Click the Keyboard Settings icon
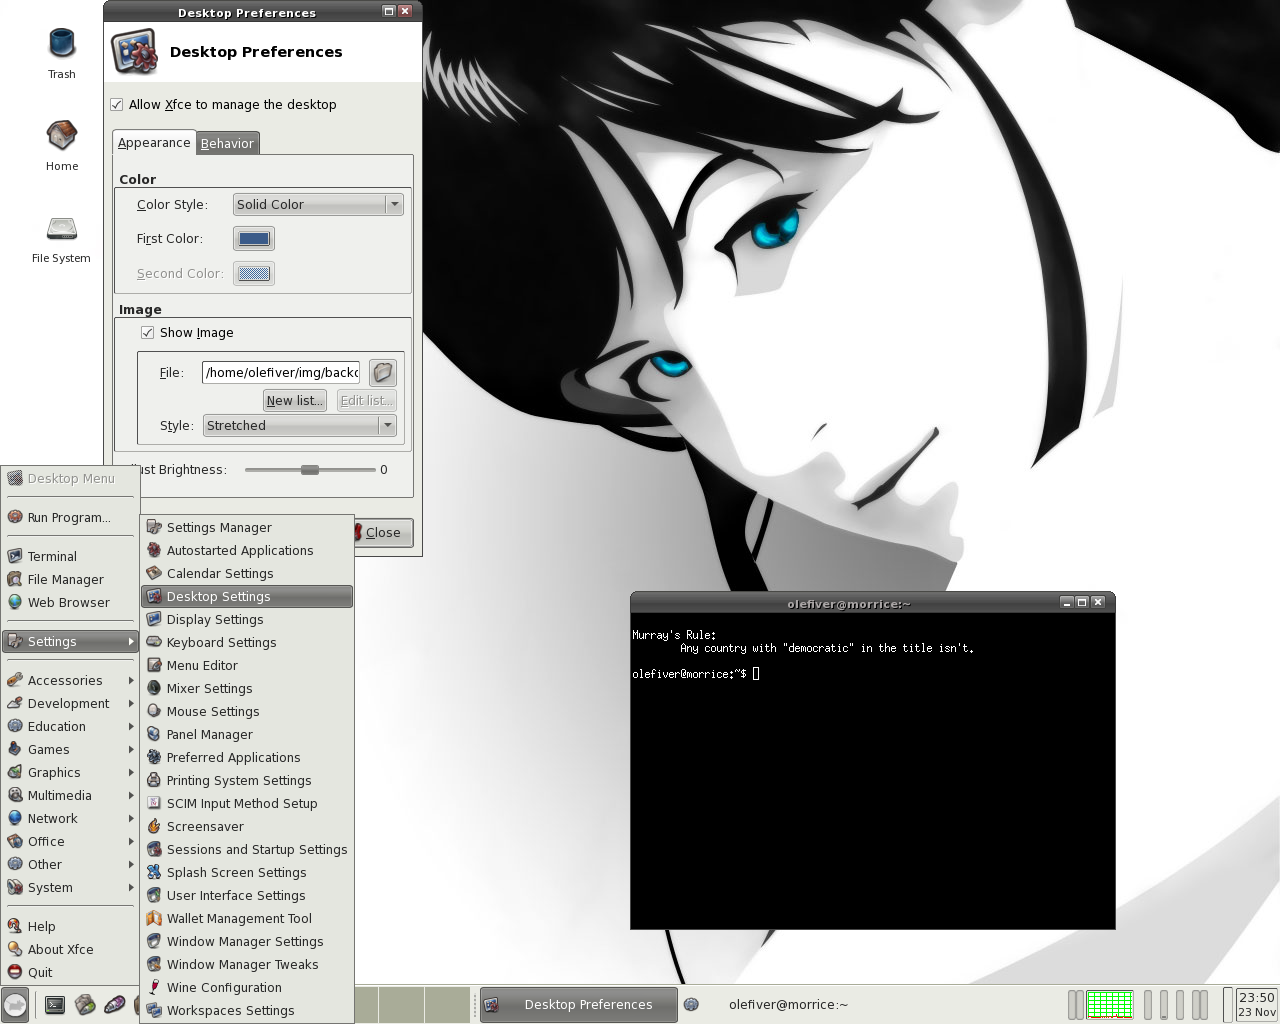 tap(154, 642)
